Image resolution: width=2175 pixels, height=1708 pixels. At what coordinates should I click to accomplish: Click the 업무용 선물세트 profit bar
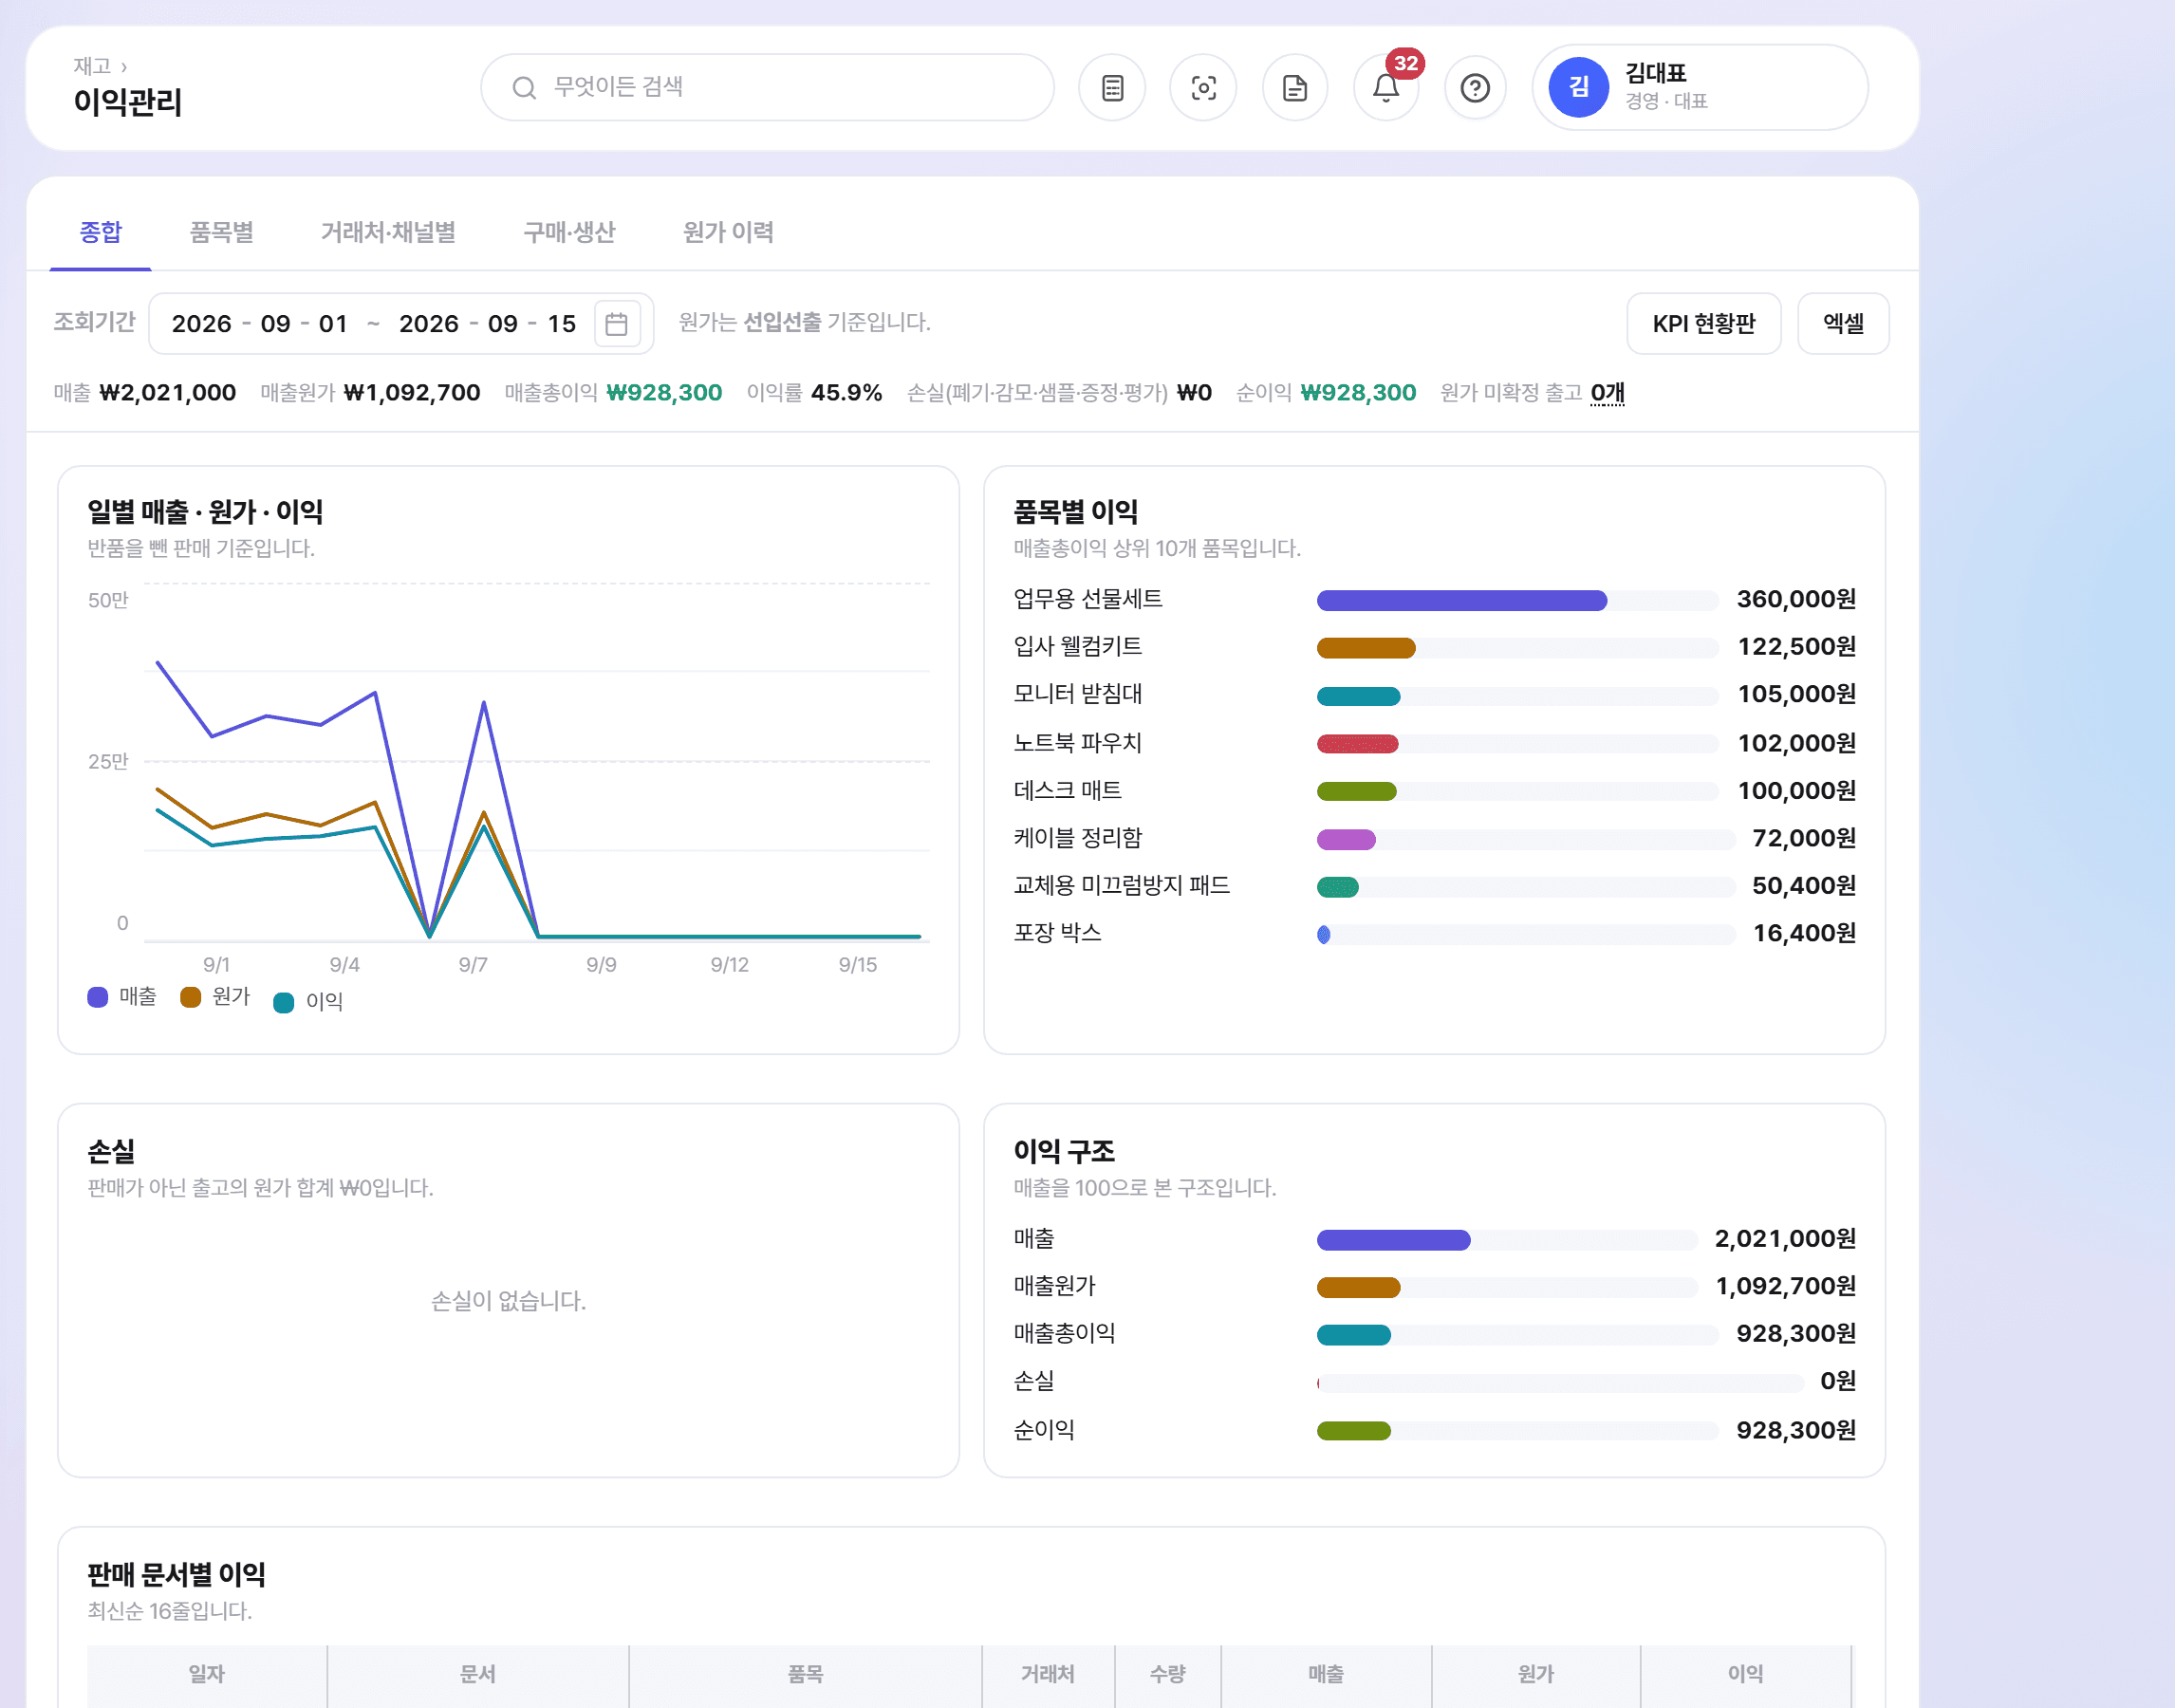pyautogui.click(x=1461, y=600)
